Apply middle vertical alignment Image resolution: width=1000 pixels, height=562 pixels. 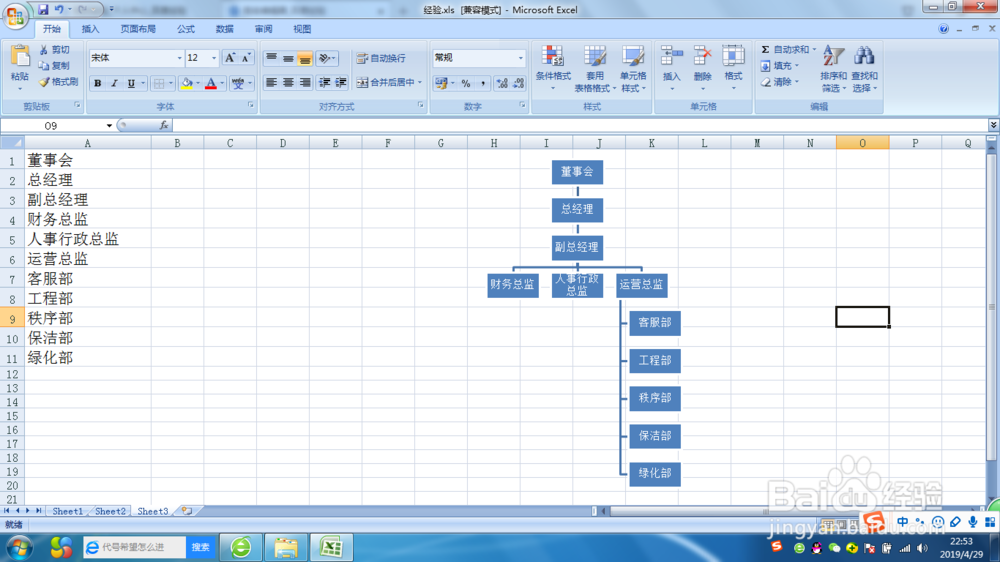[x=288, y=58]
